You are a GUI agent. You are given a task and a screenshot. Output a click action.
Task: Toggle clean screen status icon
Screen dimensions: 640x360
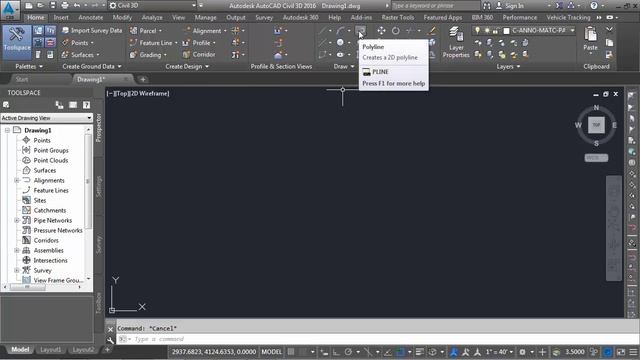point(620,352)
